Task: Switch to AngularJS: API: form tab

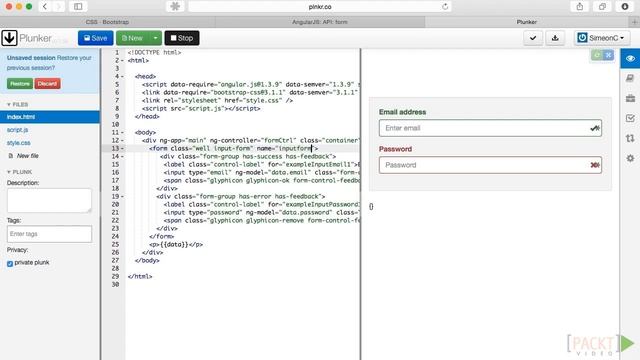Action: point(320,22)
